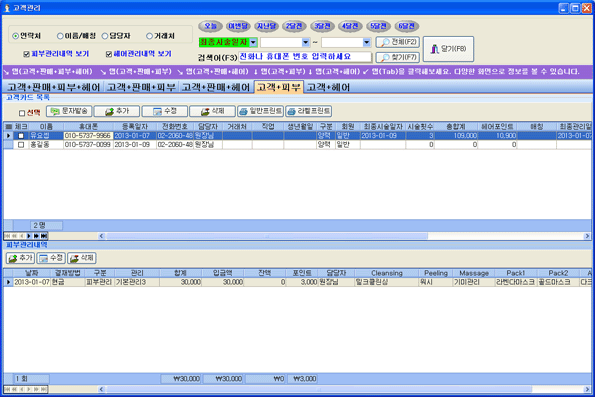Click the 이름 column header
595x397 pixels.
point(46,126)
